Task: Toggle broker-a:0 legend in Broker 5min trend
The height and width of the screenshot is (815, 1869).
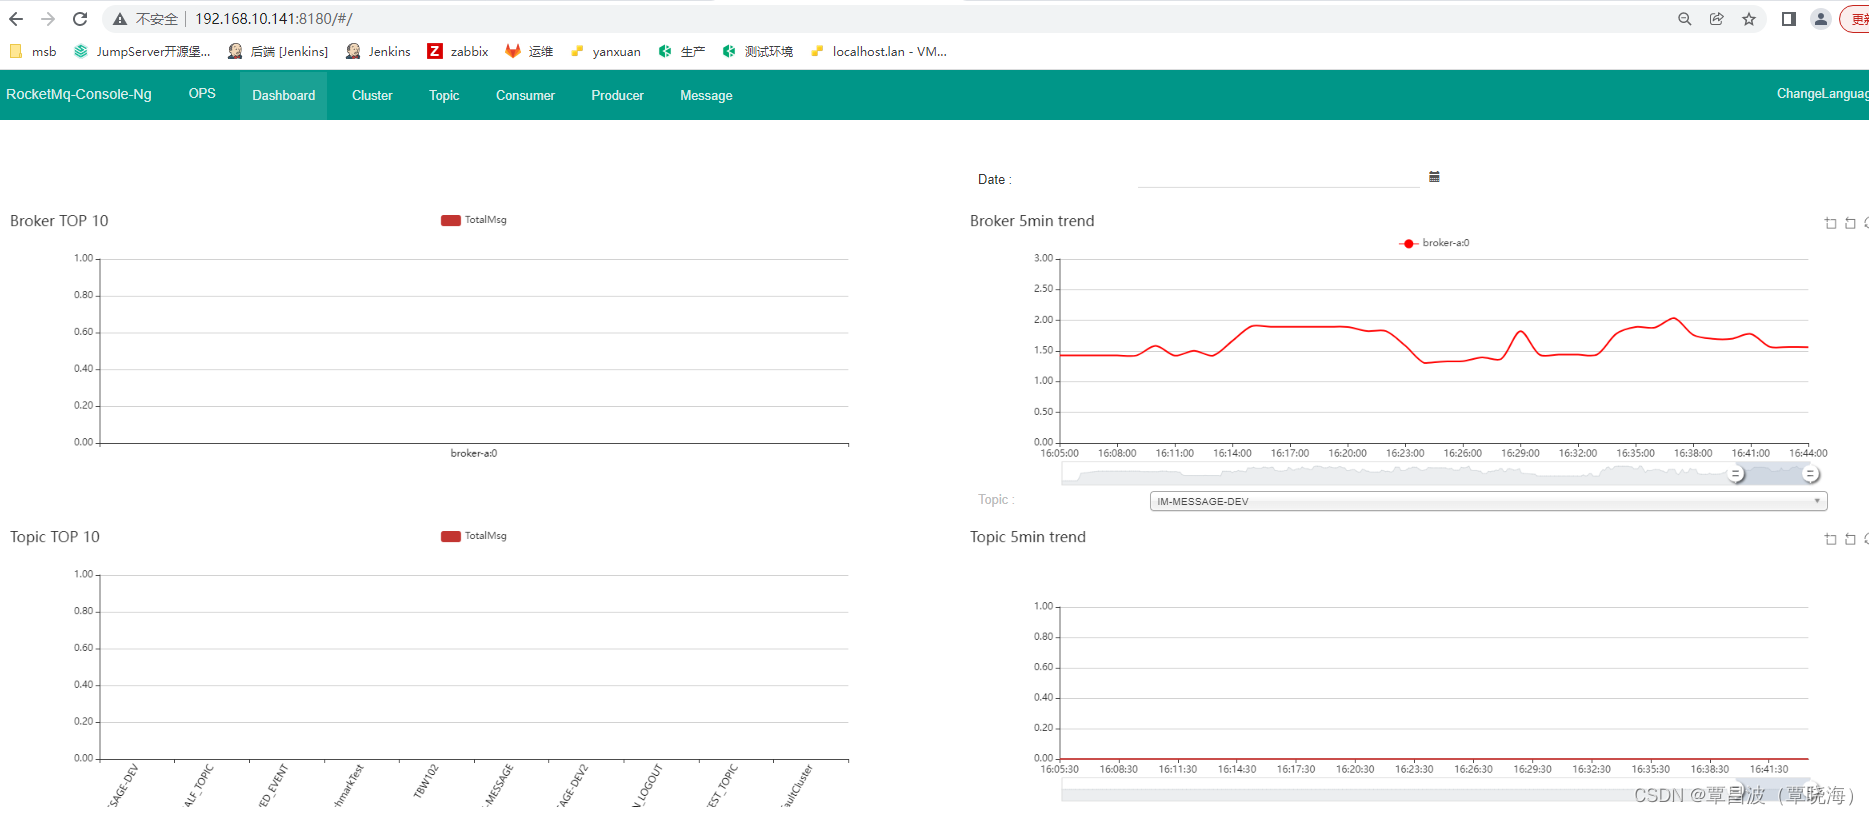Action: (1434, 243)
